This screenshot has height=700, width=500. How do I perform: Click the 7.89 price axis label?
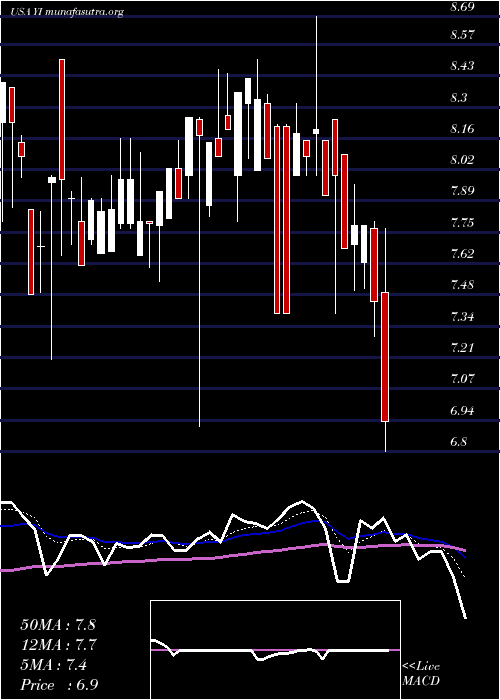462,191
